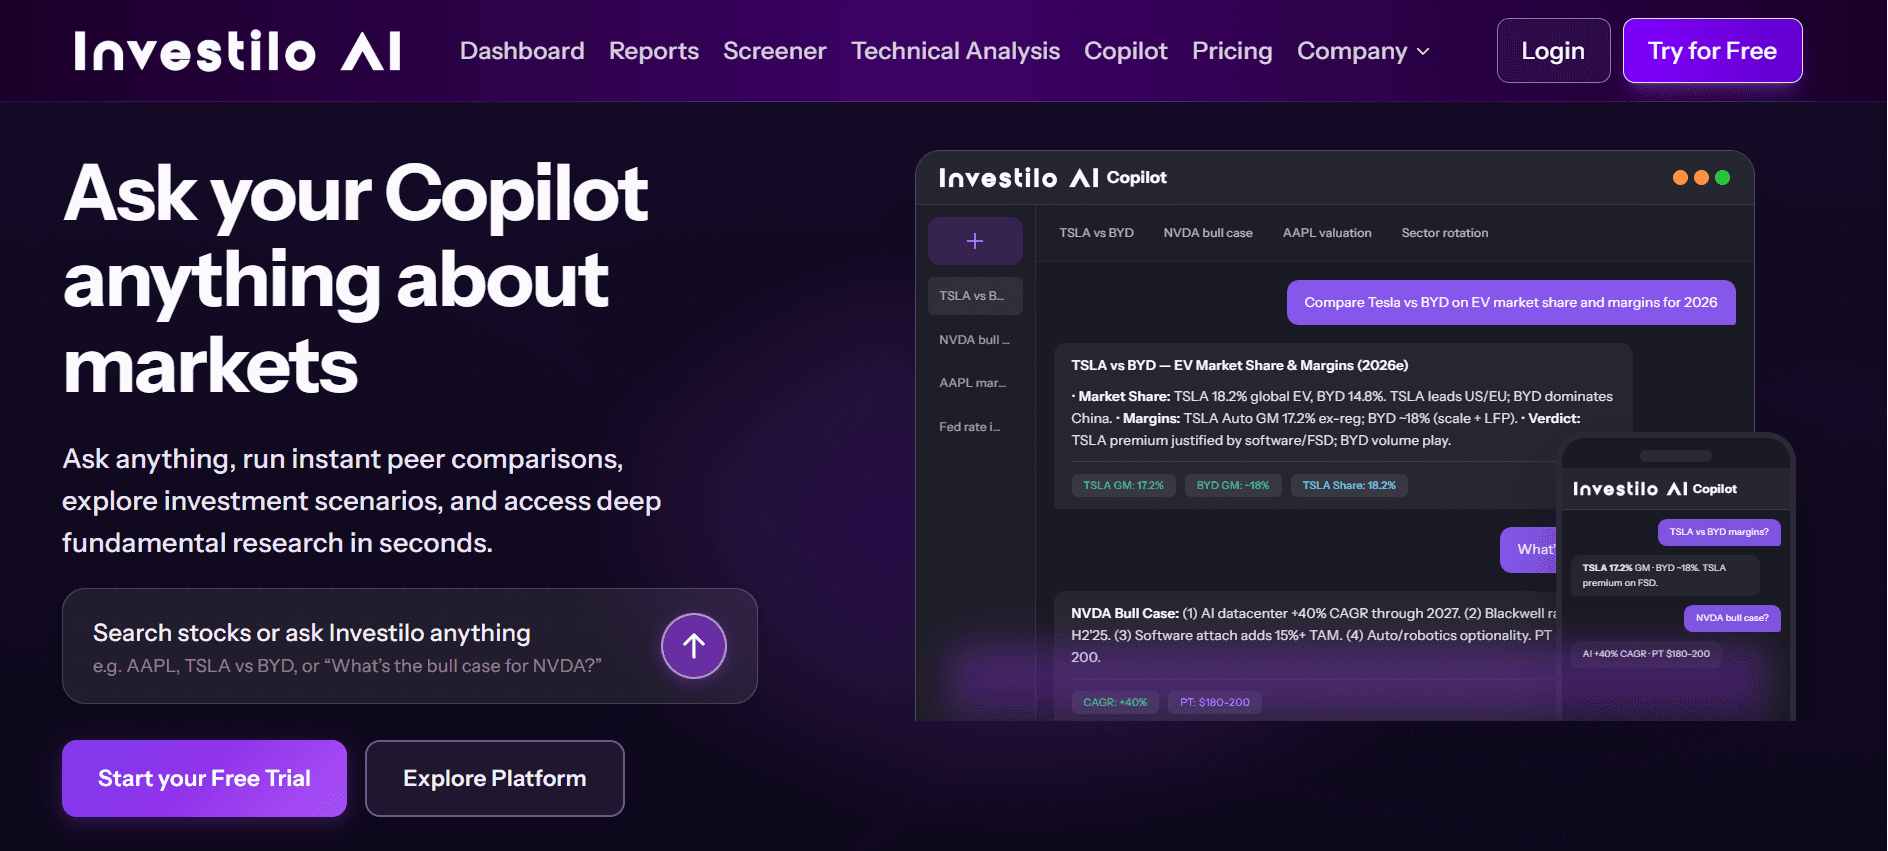Viewport: 1888px width, 851px height.
Task: Select the NVDA bull case suggestion tab
Action: click(1208, 233)
